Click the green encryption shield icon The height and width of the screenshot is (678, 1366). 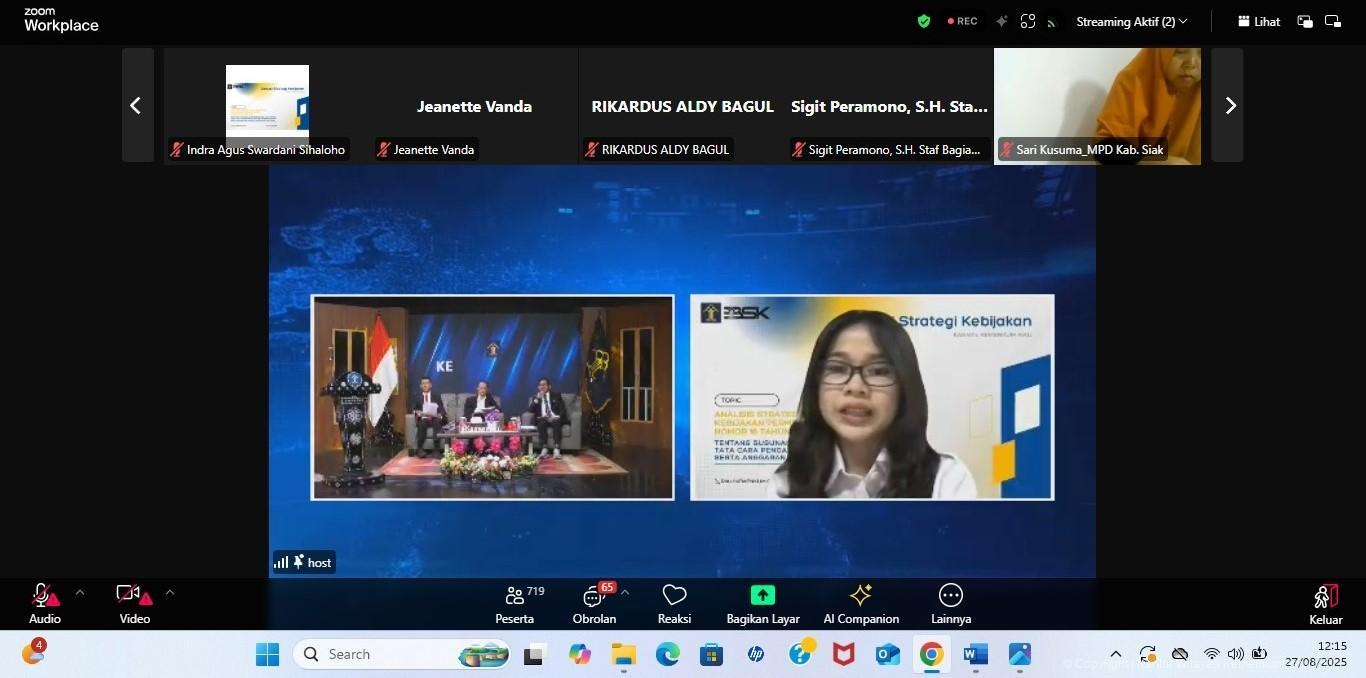point(924,21)
